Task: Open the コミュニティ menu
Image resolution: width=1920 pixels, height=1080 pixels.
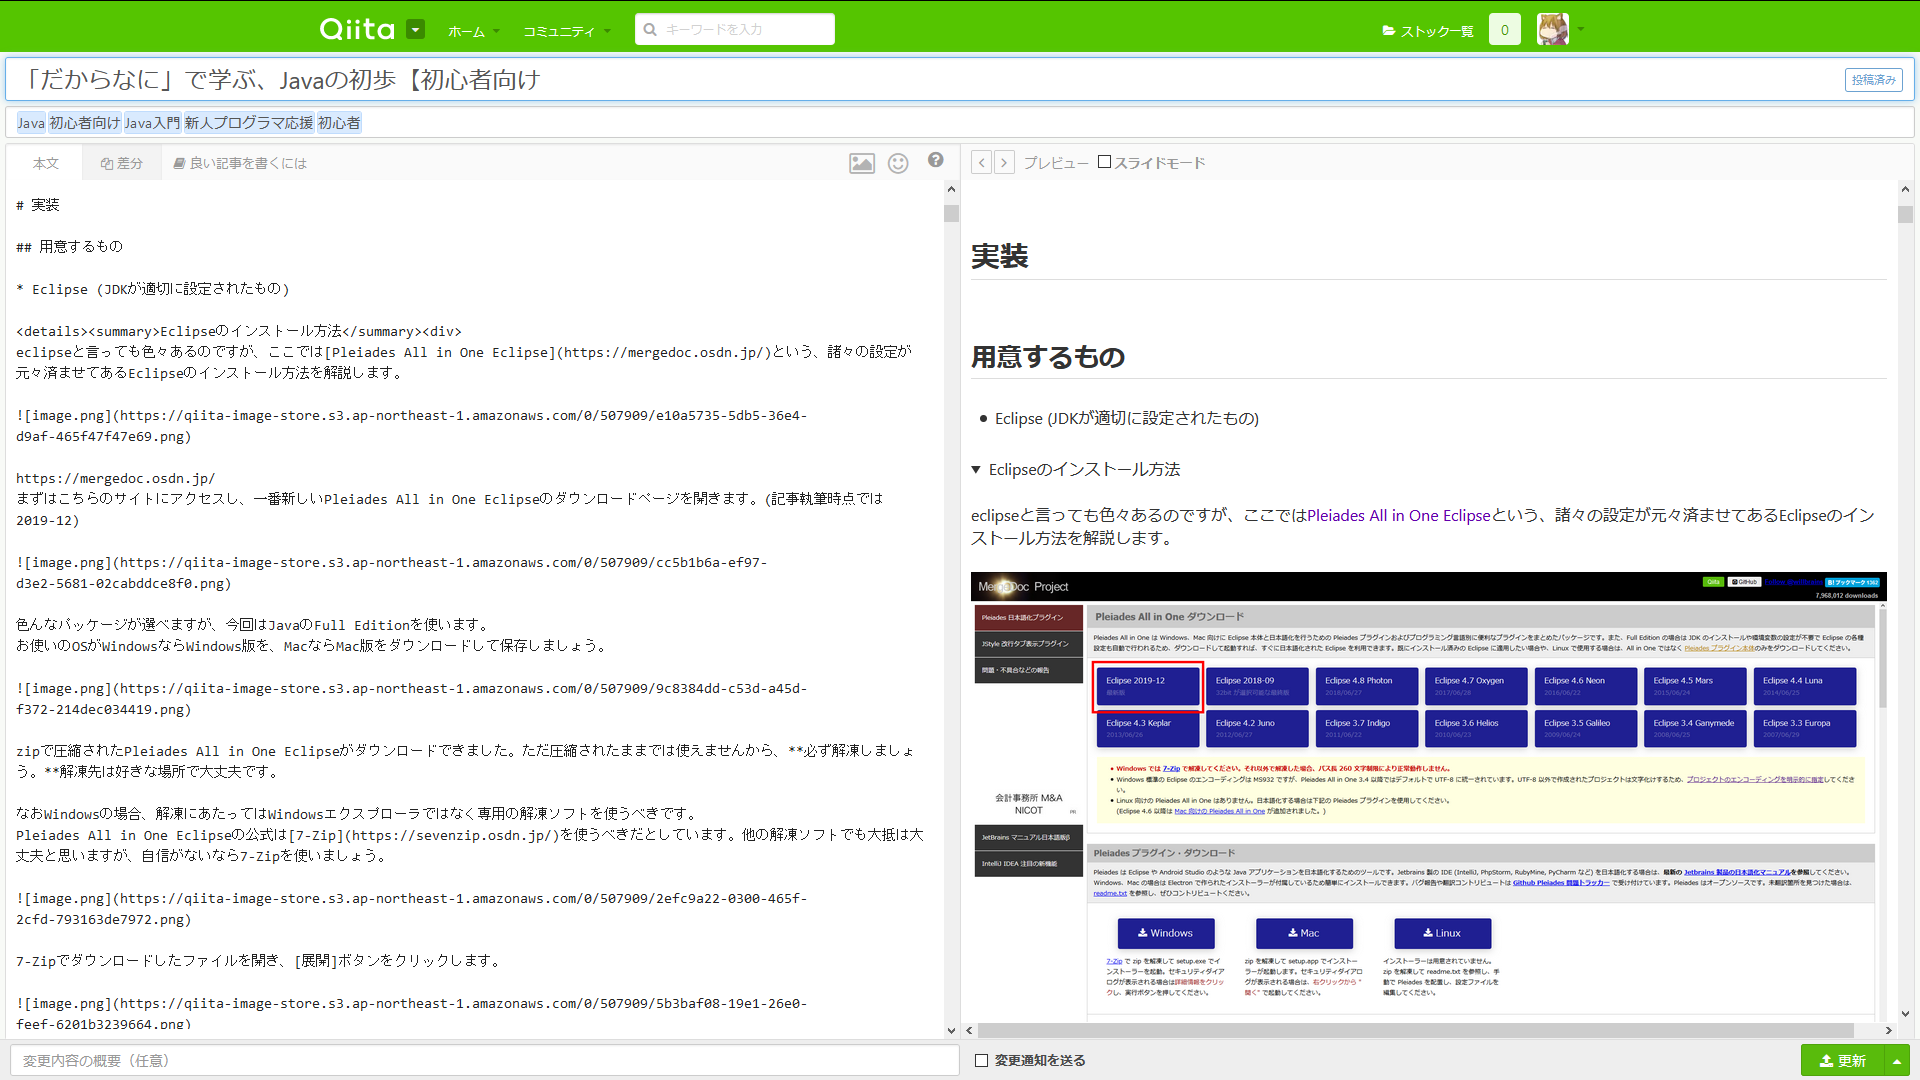Action: click(566, 31)
